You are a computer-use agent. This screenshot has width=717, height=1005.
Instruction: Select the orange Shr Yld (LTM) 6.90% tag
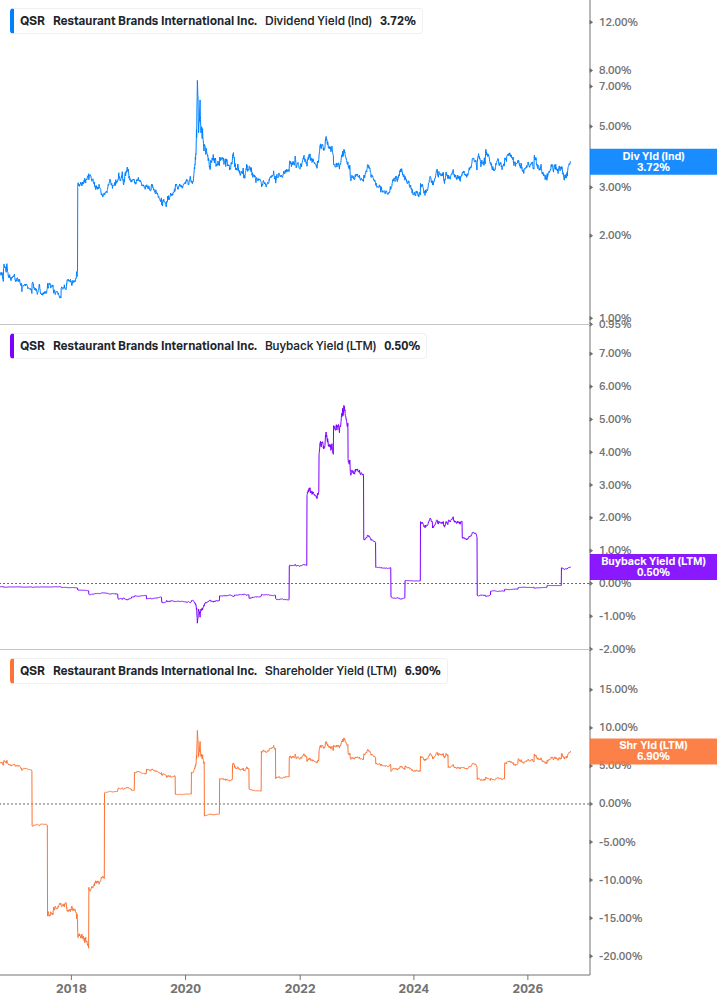[653, 751]
